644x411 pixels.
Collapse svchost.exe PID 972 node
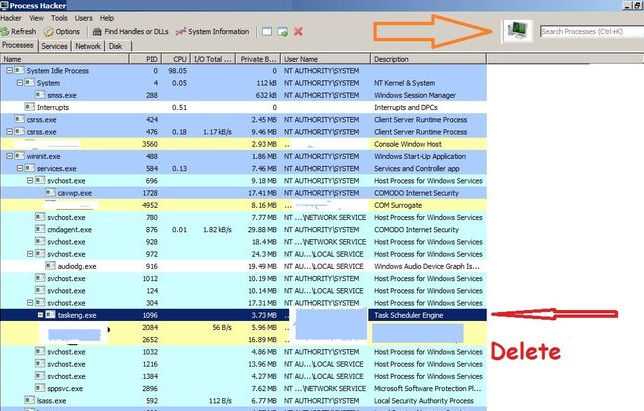30,254
